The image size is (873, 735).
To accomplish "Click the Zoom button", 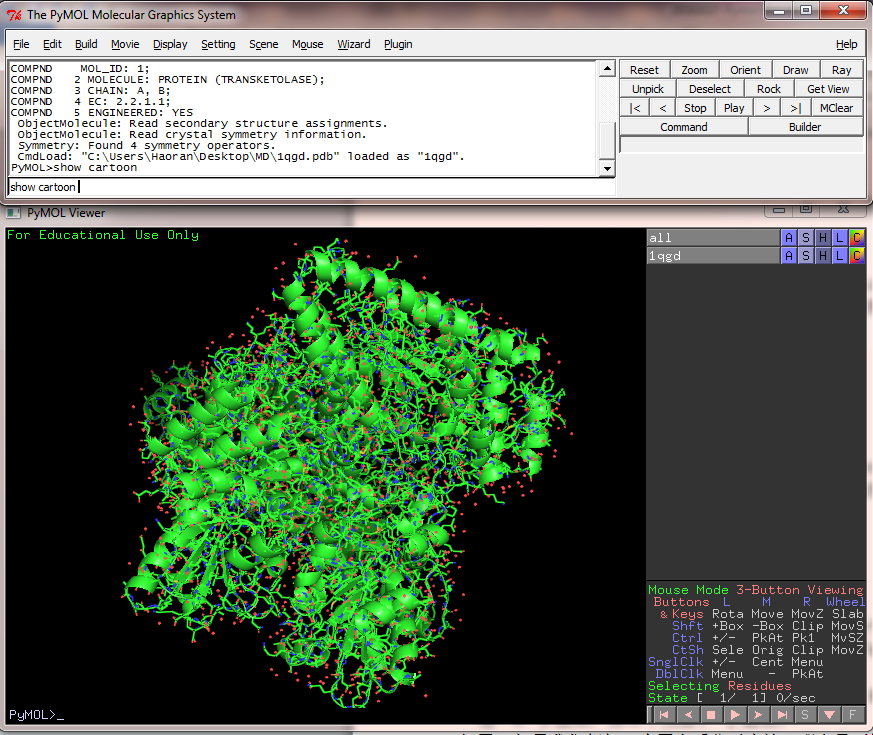I will pyautogui.click(x=694, y=70).
